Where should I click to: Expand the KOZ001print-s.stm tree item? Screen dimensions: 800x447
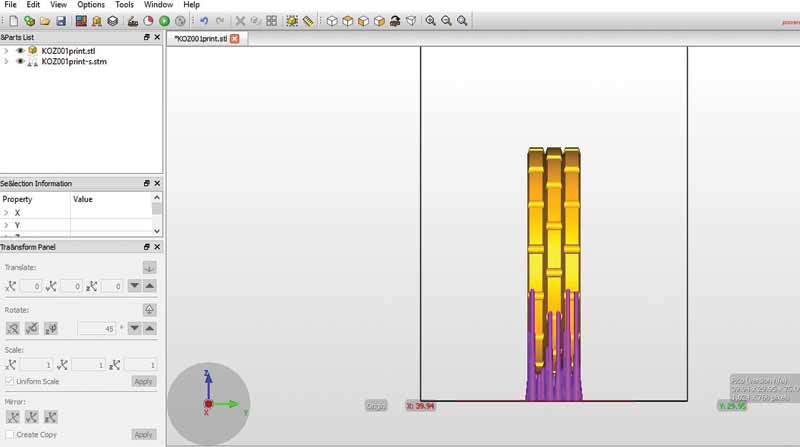click(x=7, y=61)
